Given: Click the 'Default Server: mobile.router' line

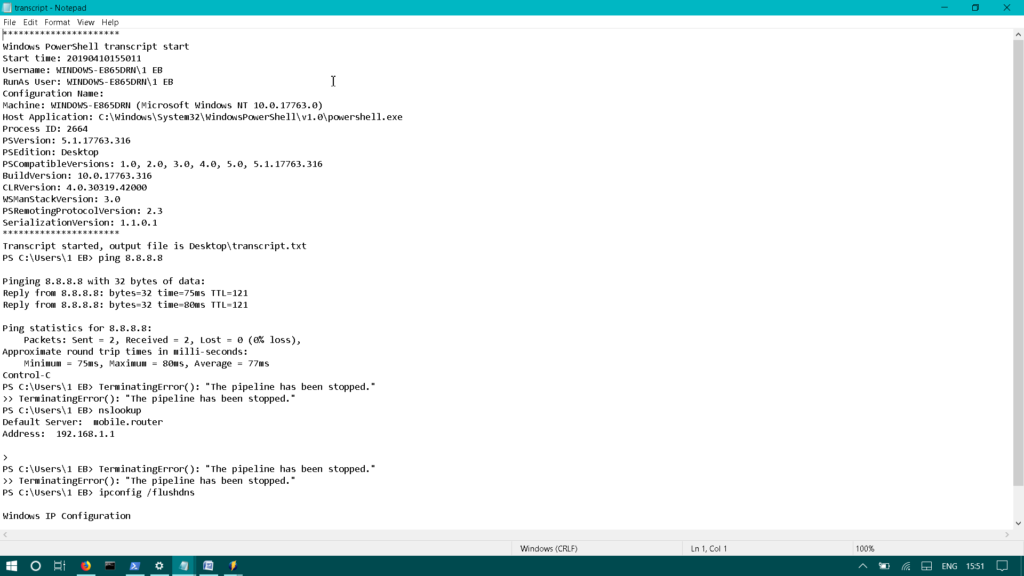Looking at the screenshot, I should tap(82, 423).
